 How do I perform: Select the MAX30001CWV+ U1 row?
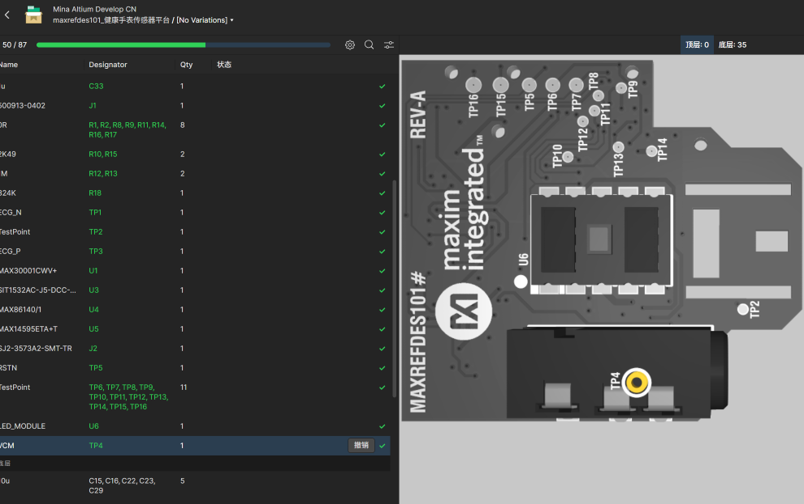(195, 271)
